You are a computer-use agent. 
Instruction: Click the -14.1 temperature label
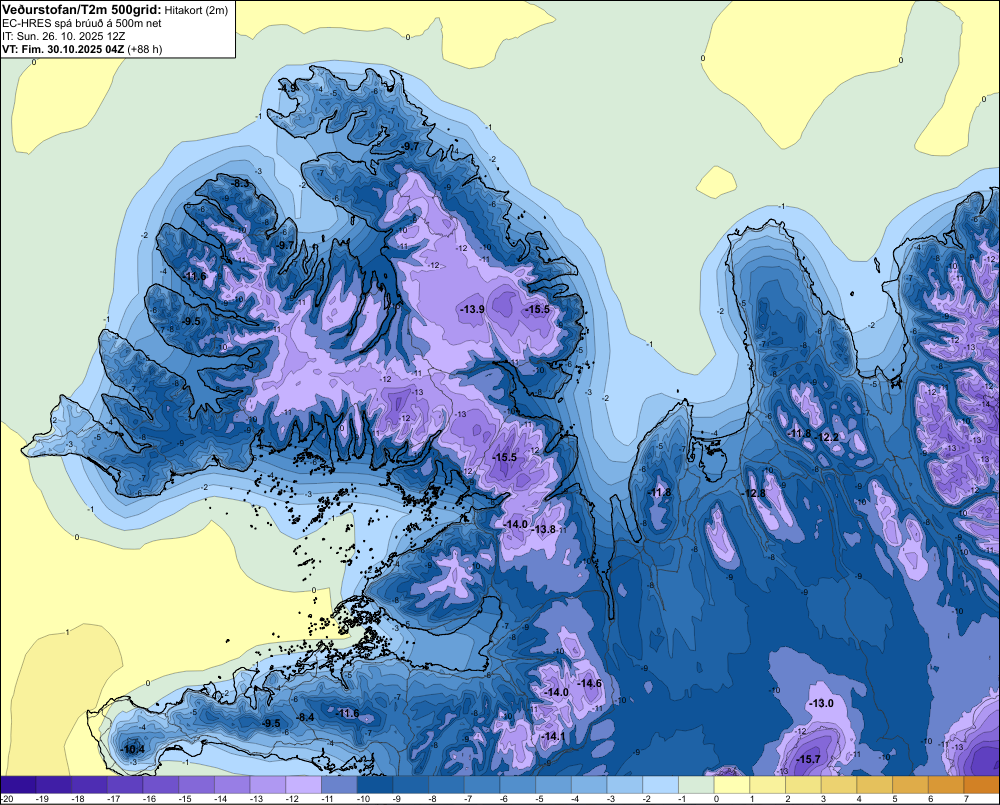point(553,736)
